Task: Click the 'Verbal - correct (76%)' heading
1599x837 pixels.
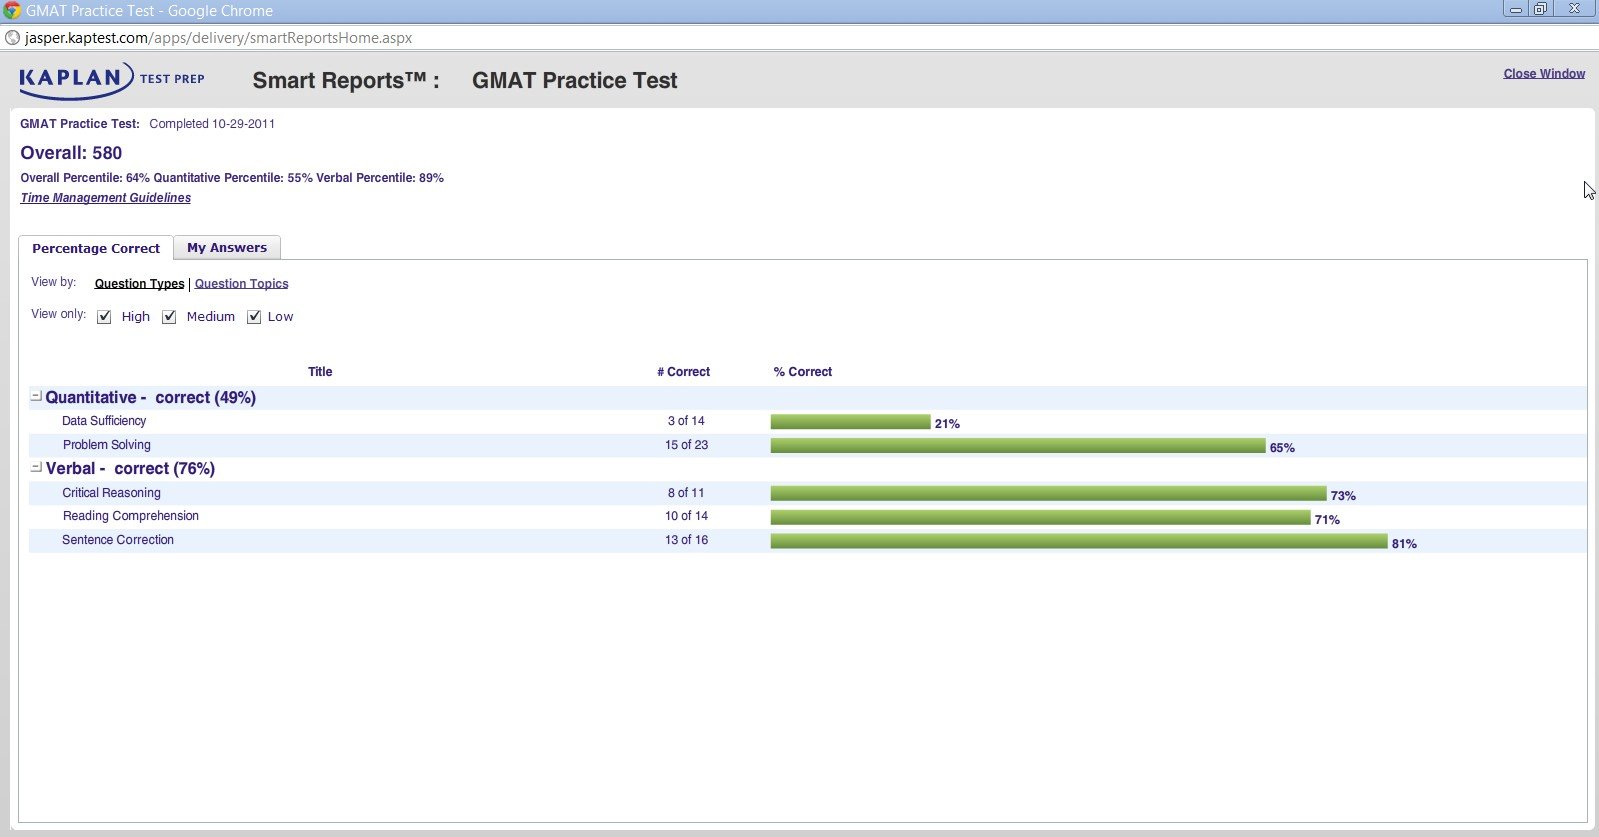Action: (130, 469)
